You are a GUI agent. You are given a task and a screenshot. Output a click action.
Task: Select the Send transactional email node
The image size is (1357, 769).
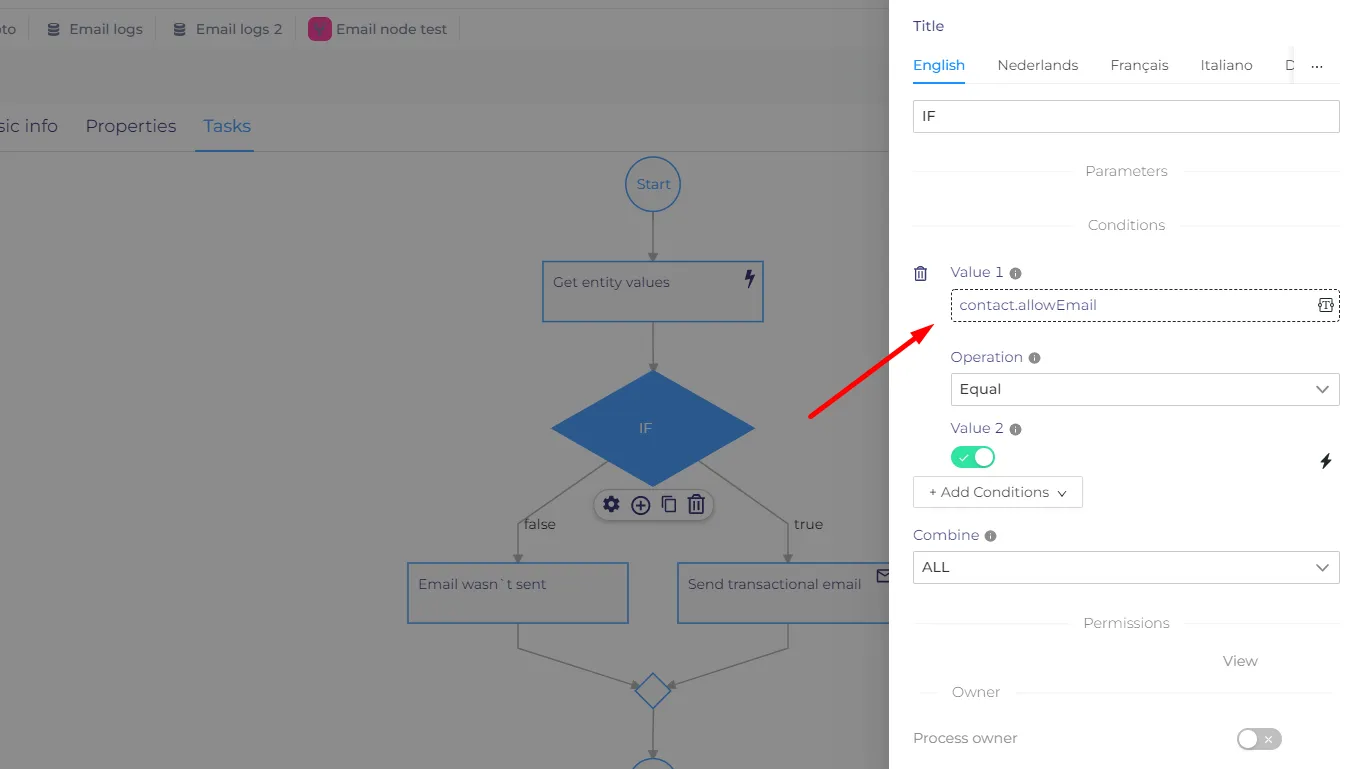(x=783, y=593)
